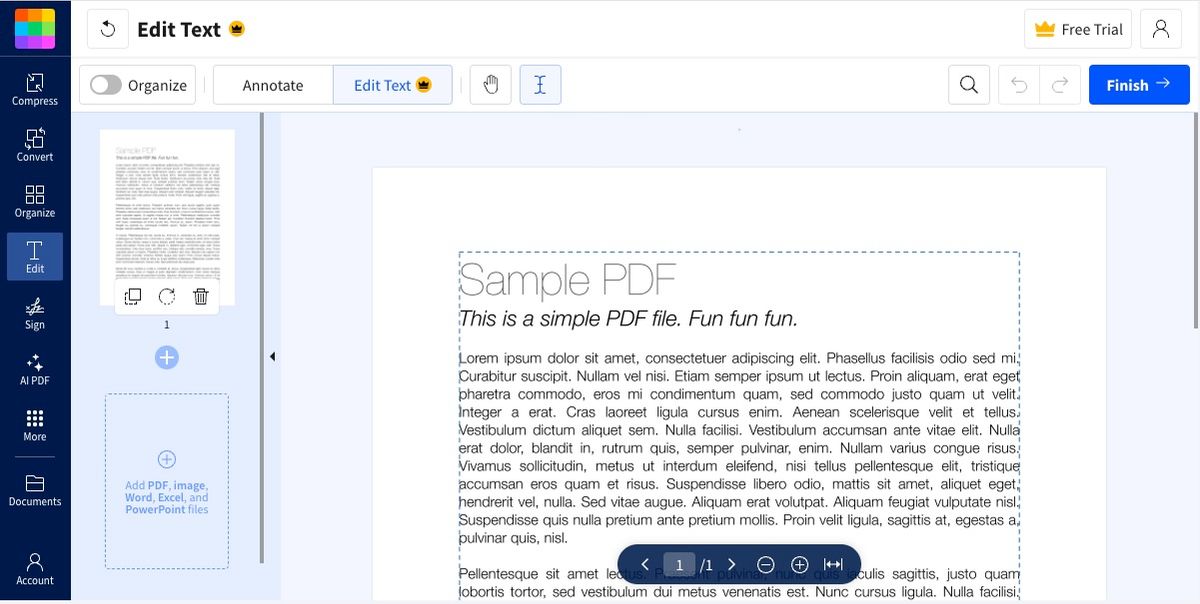
Task: Edit the page number input field
Action: click(679, 564)
